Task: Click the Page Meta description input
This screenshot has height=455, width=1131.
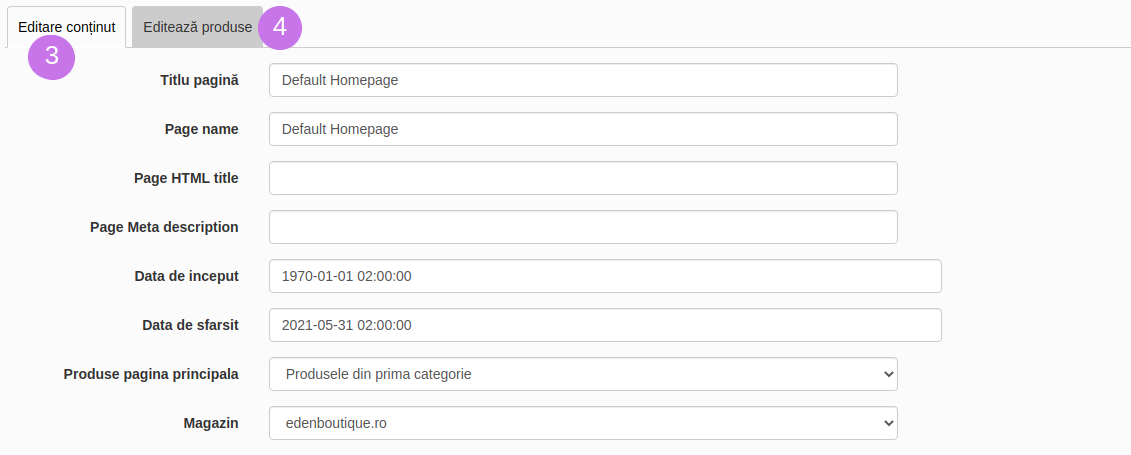Action: (583, 227)
